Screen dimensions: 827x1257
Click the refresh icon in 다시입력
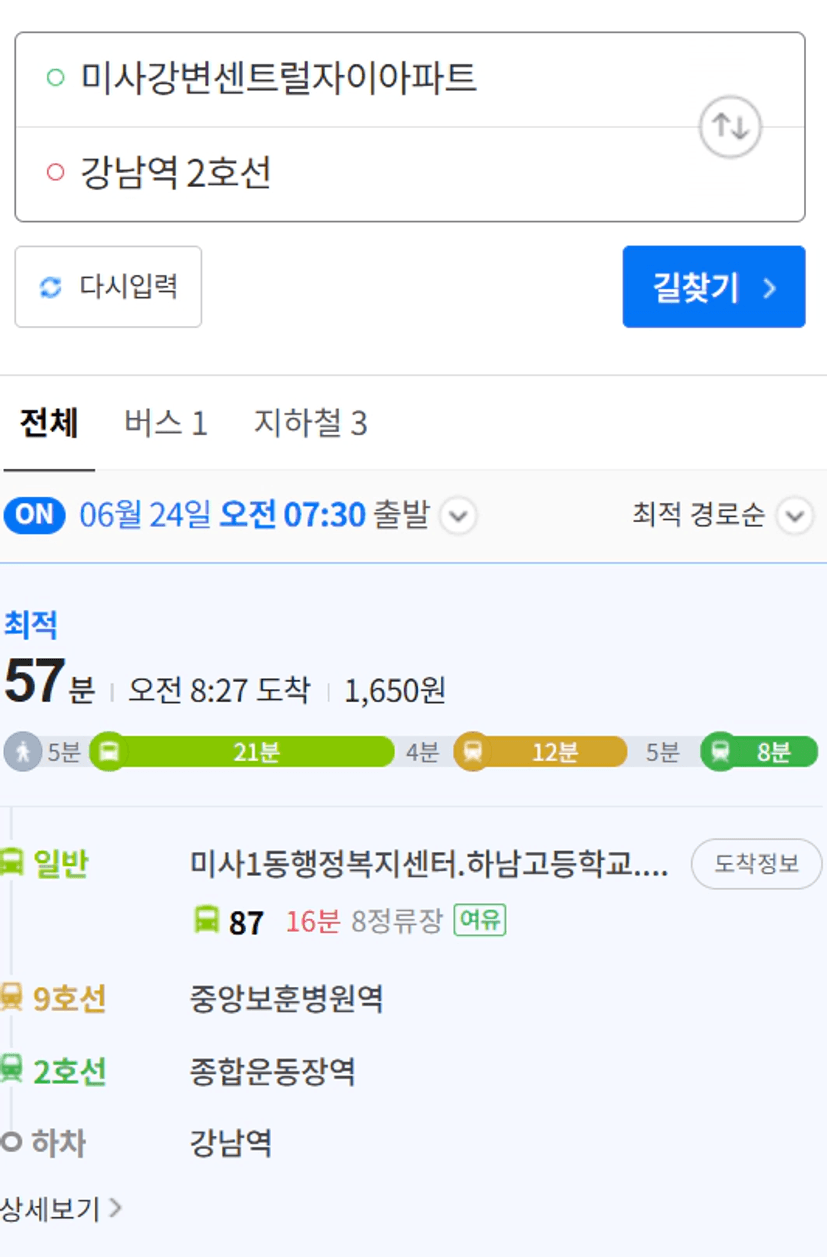pos(50,288)
